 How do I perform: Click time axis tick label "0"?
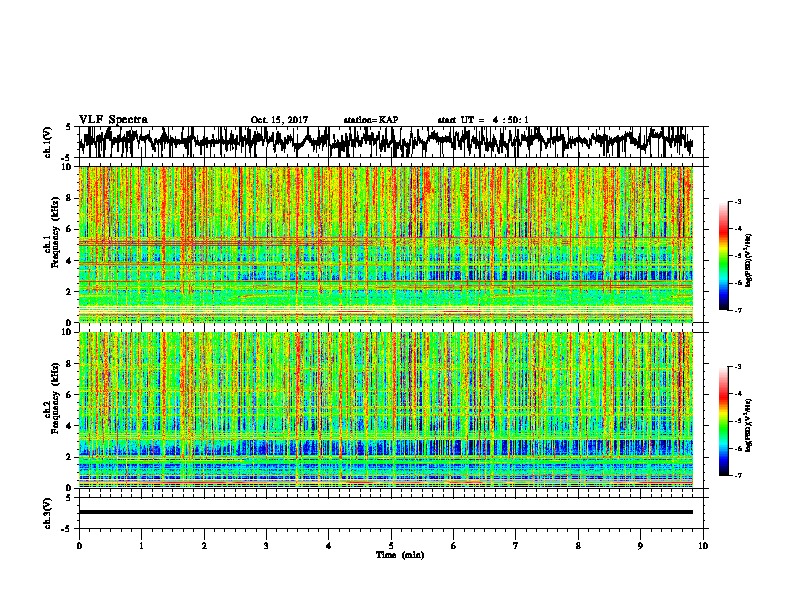pyautogui.click(x=79, y=546)
